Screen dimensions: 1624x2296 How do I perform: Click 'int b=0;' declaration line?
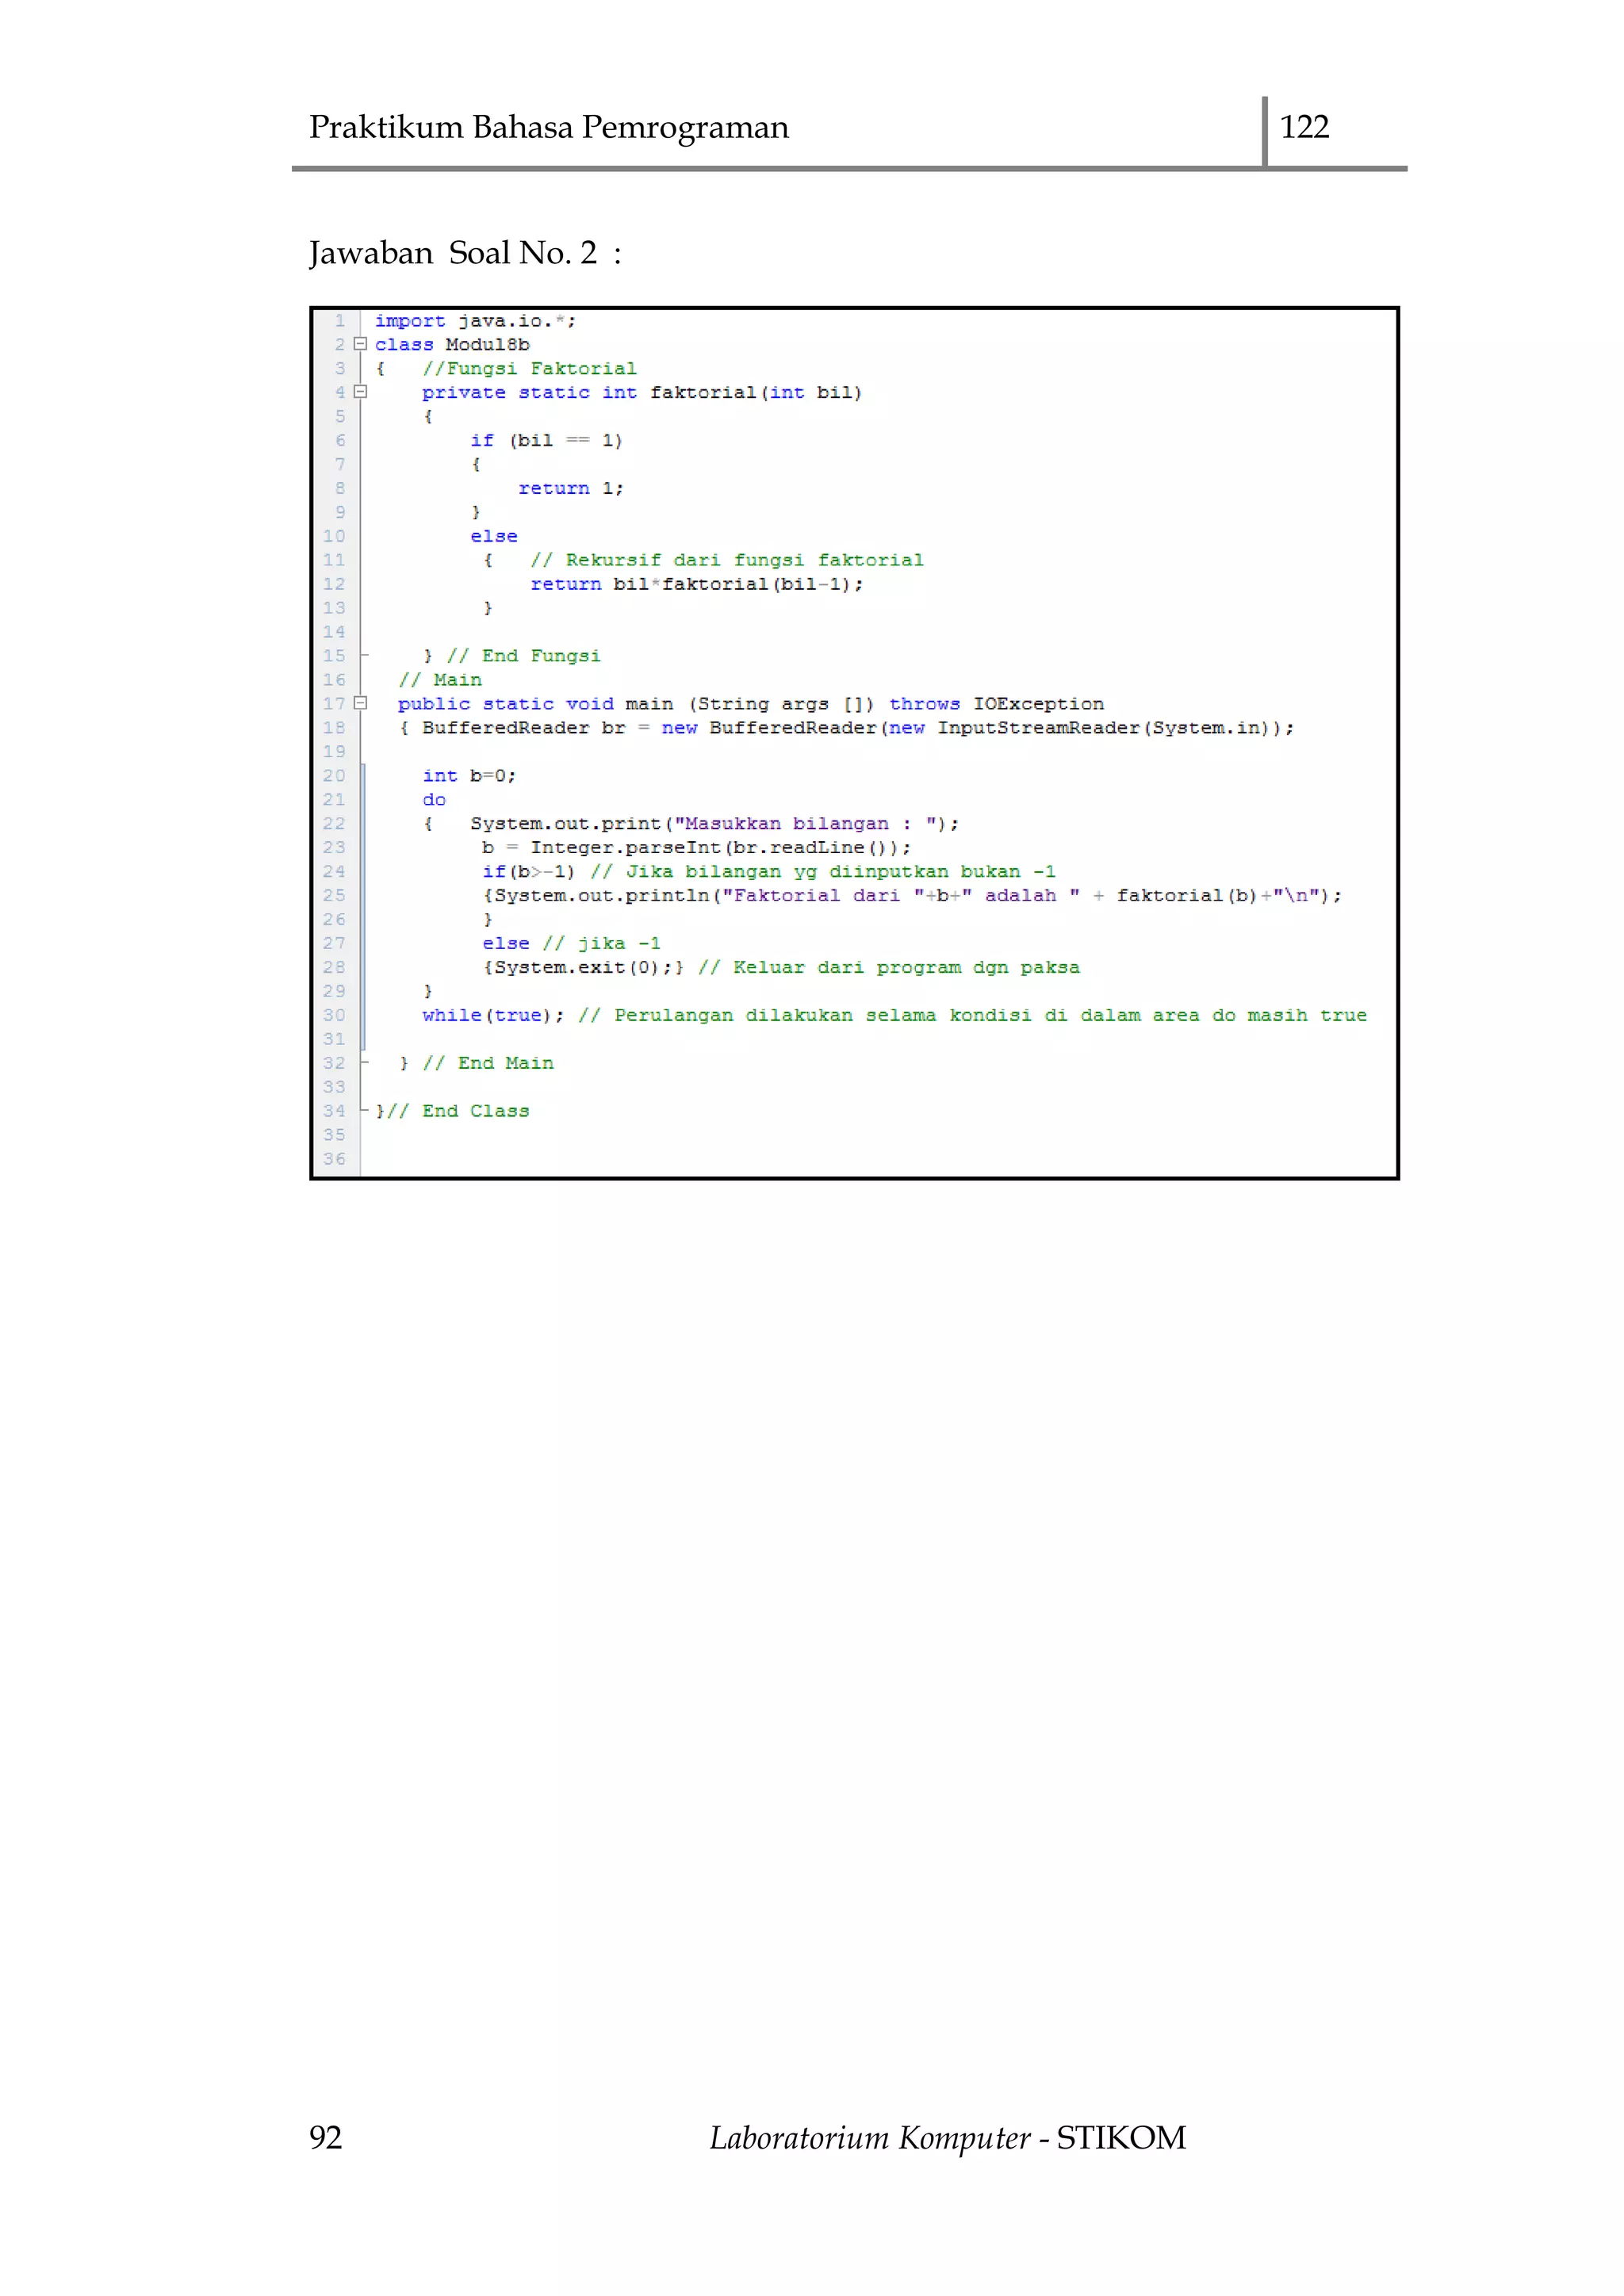coord(469,776)
